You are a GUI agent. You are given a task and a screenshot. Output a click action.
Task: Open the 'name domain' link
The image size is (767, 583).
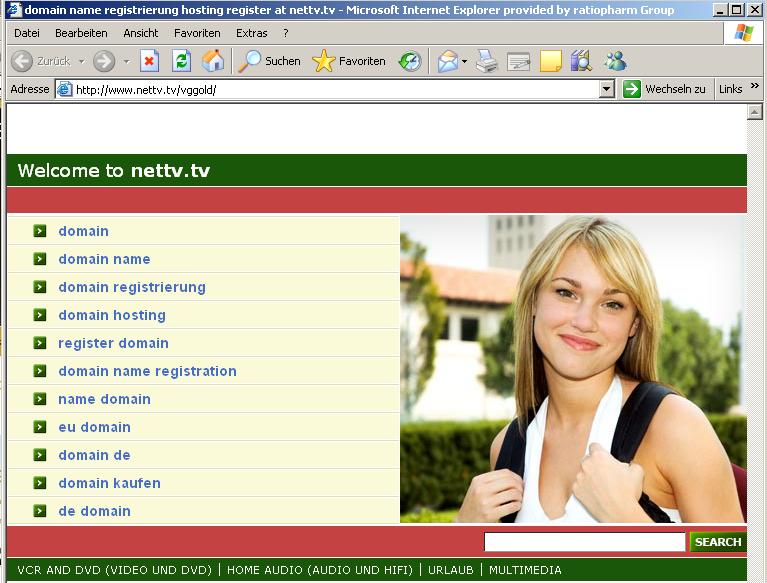coord(105,399)
